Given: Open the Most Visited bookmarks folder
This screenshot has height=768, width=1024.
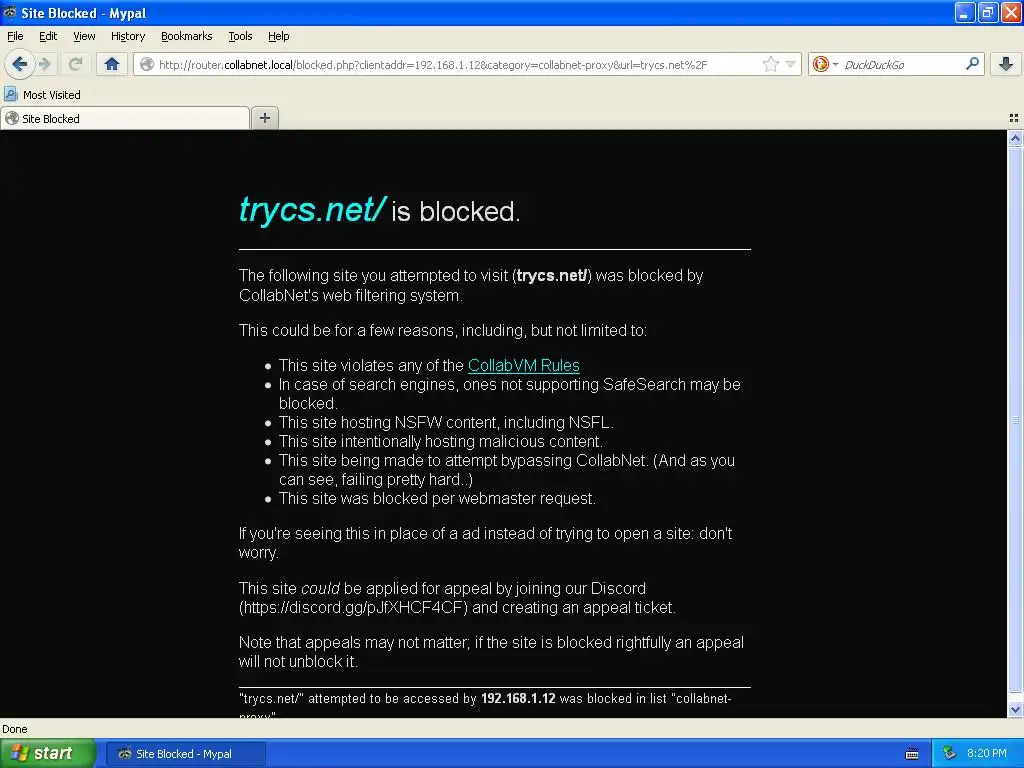Looking at the screenshot, I should 43,95.
